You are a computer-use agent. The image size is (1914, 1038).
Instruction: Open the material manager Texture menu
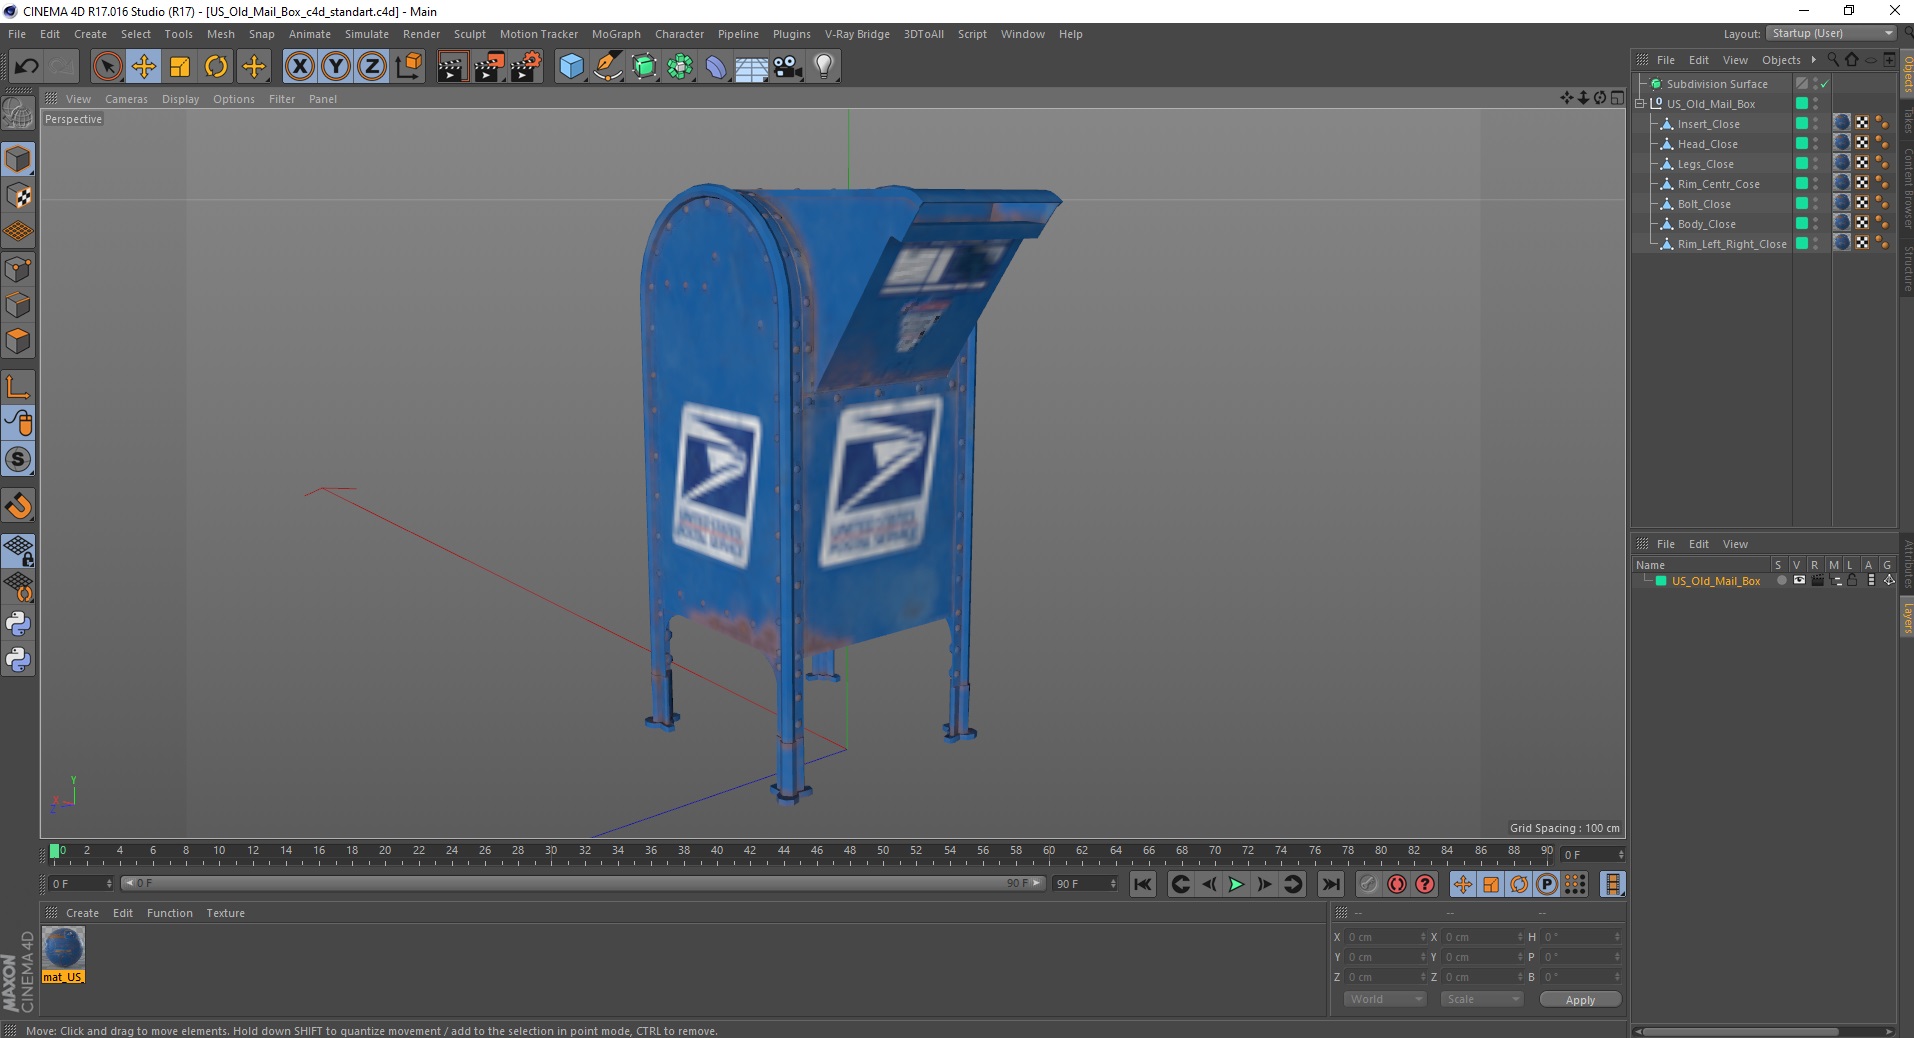pos(225,913)
